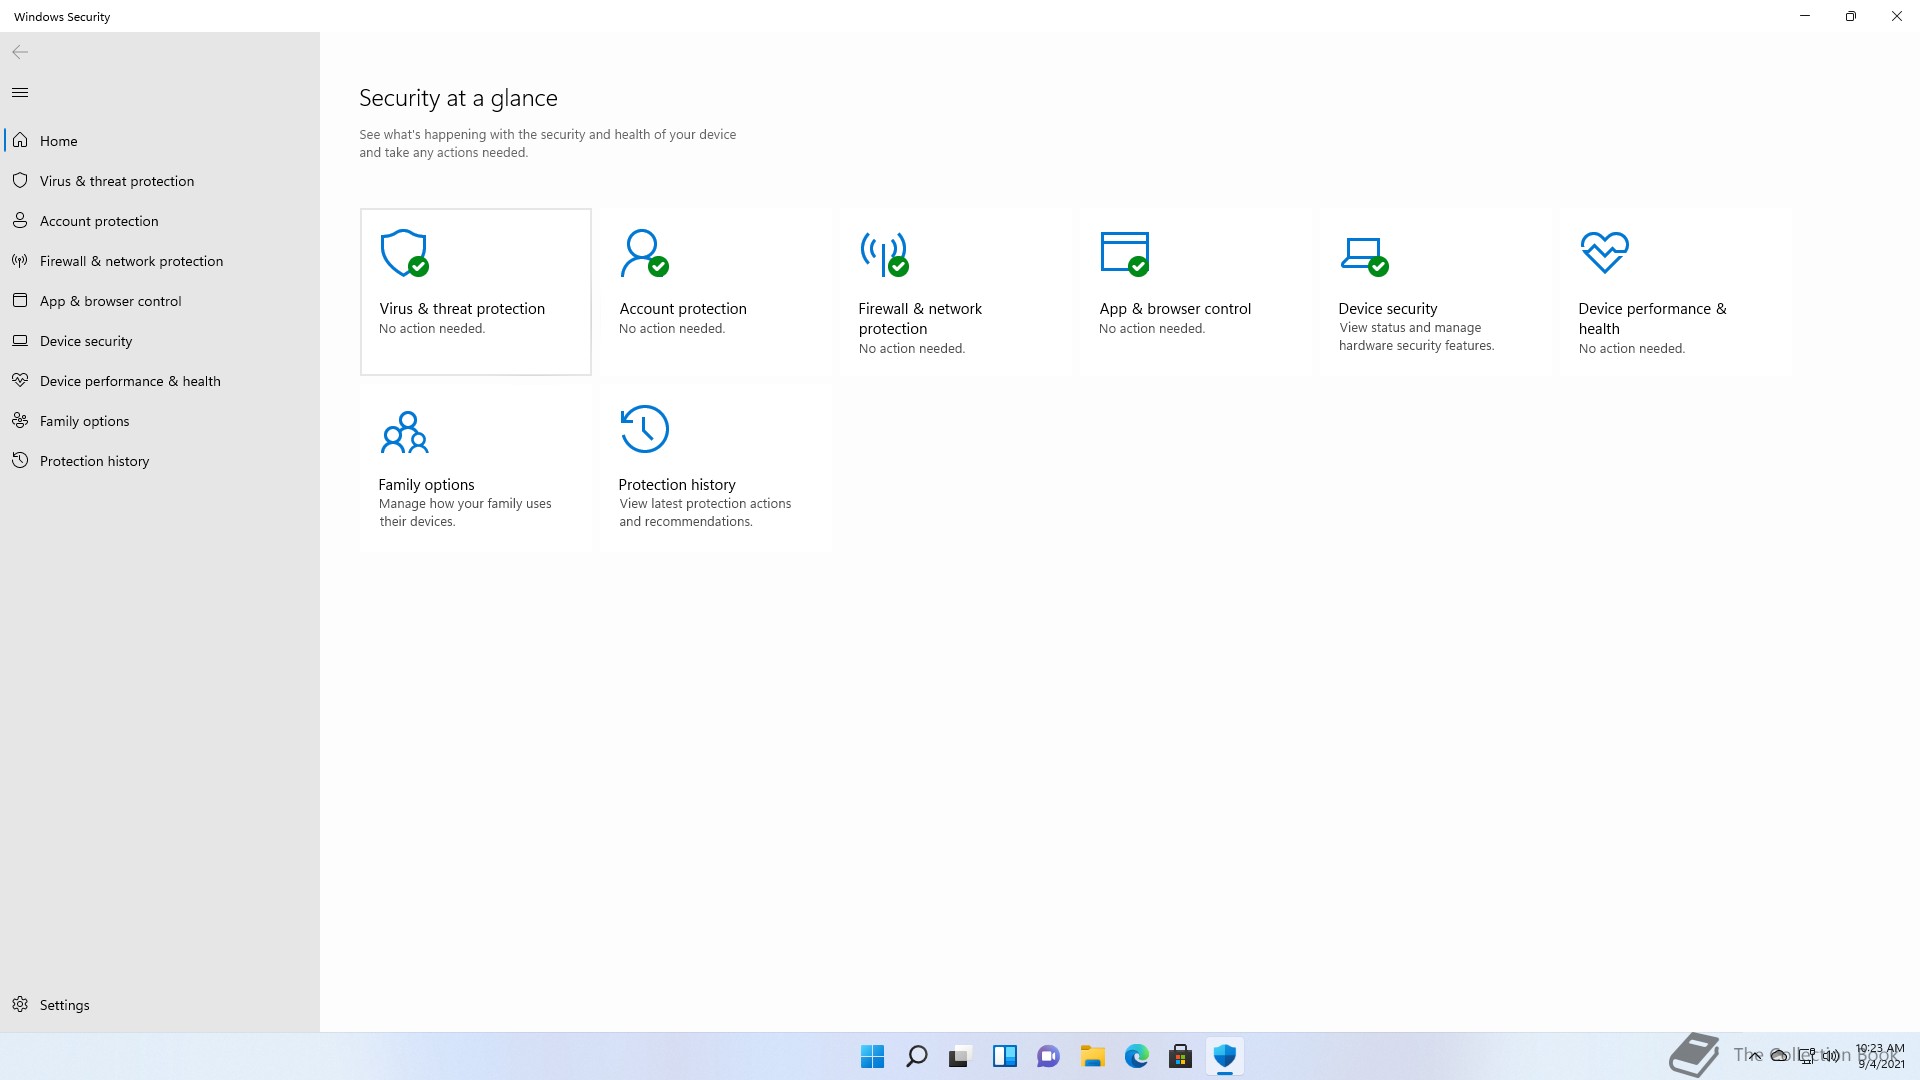Open Microsoft Store from the taskbar

[x=1180, y=1056]
